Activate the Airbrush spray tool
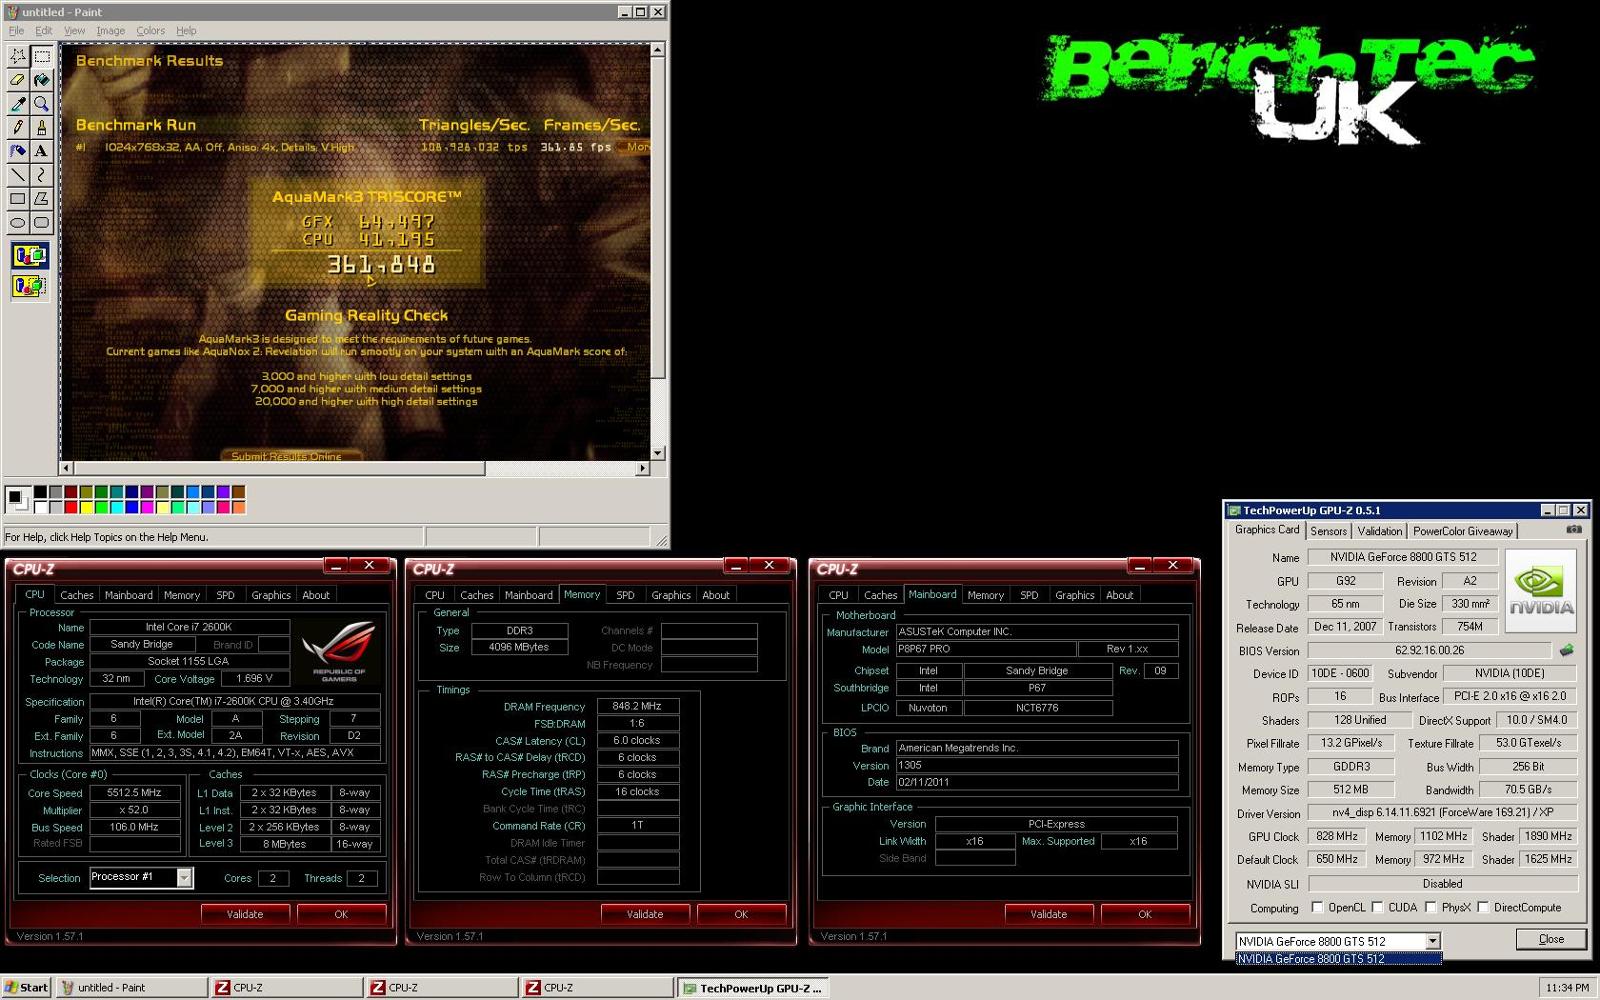 click(18, 151)
